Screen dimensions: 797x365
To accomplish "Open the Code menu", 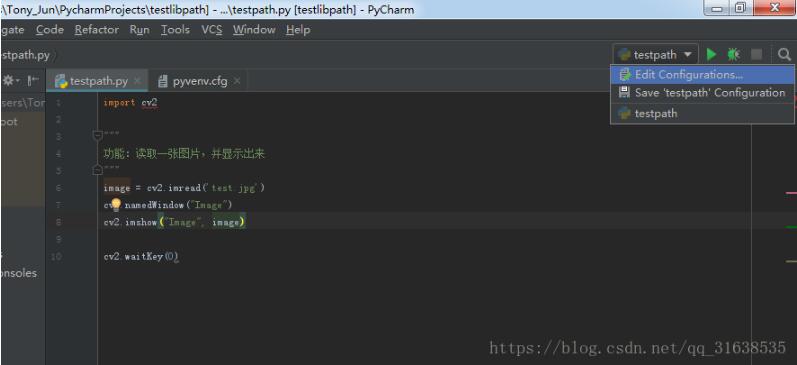I will [x=50, y=30].
